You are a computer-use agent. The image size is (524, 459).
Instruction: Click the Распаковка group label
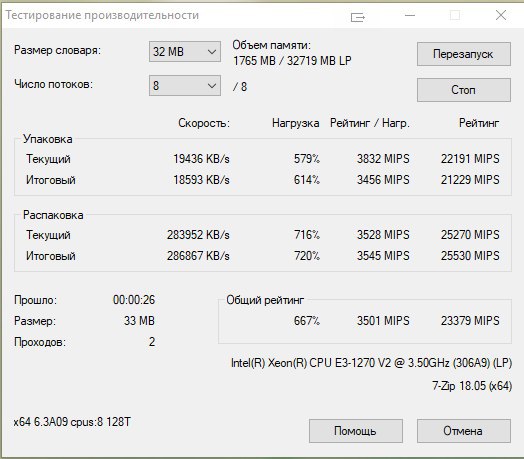tap(53, 215)
